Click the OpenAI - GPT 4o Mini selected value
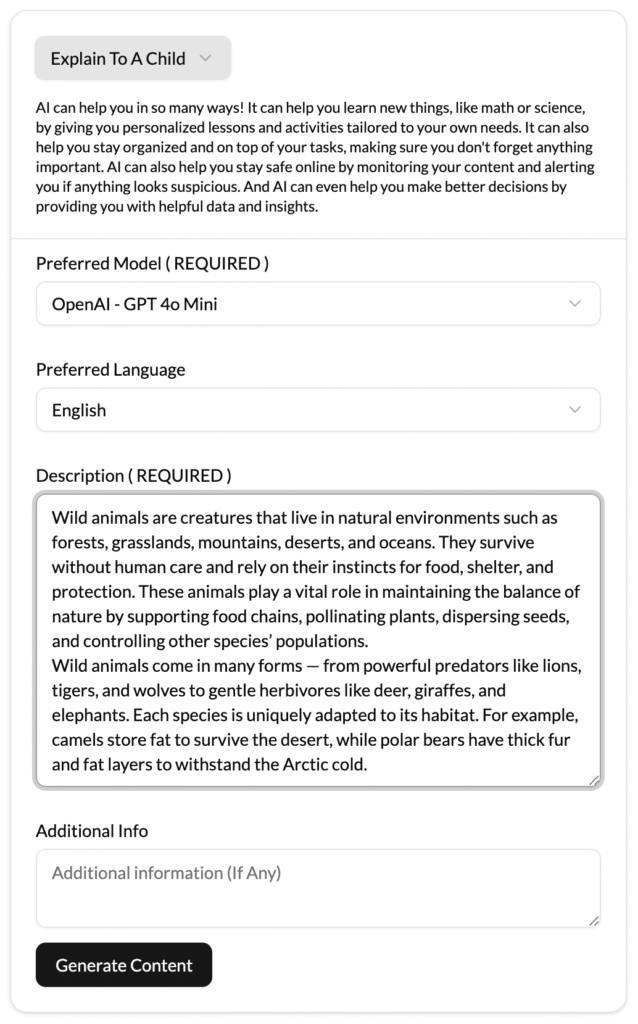Viewport: 638px width, 1024px height. 135,304
